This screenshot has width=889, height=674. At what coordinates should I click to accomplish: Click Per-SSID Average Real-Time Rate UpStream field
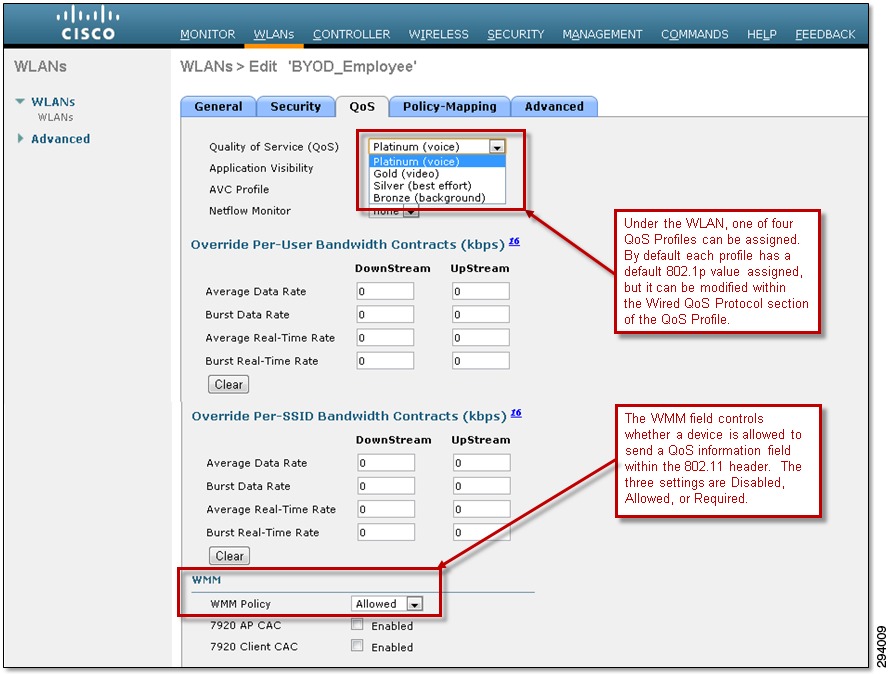pos(482,510)
